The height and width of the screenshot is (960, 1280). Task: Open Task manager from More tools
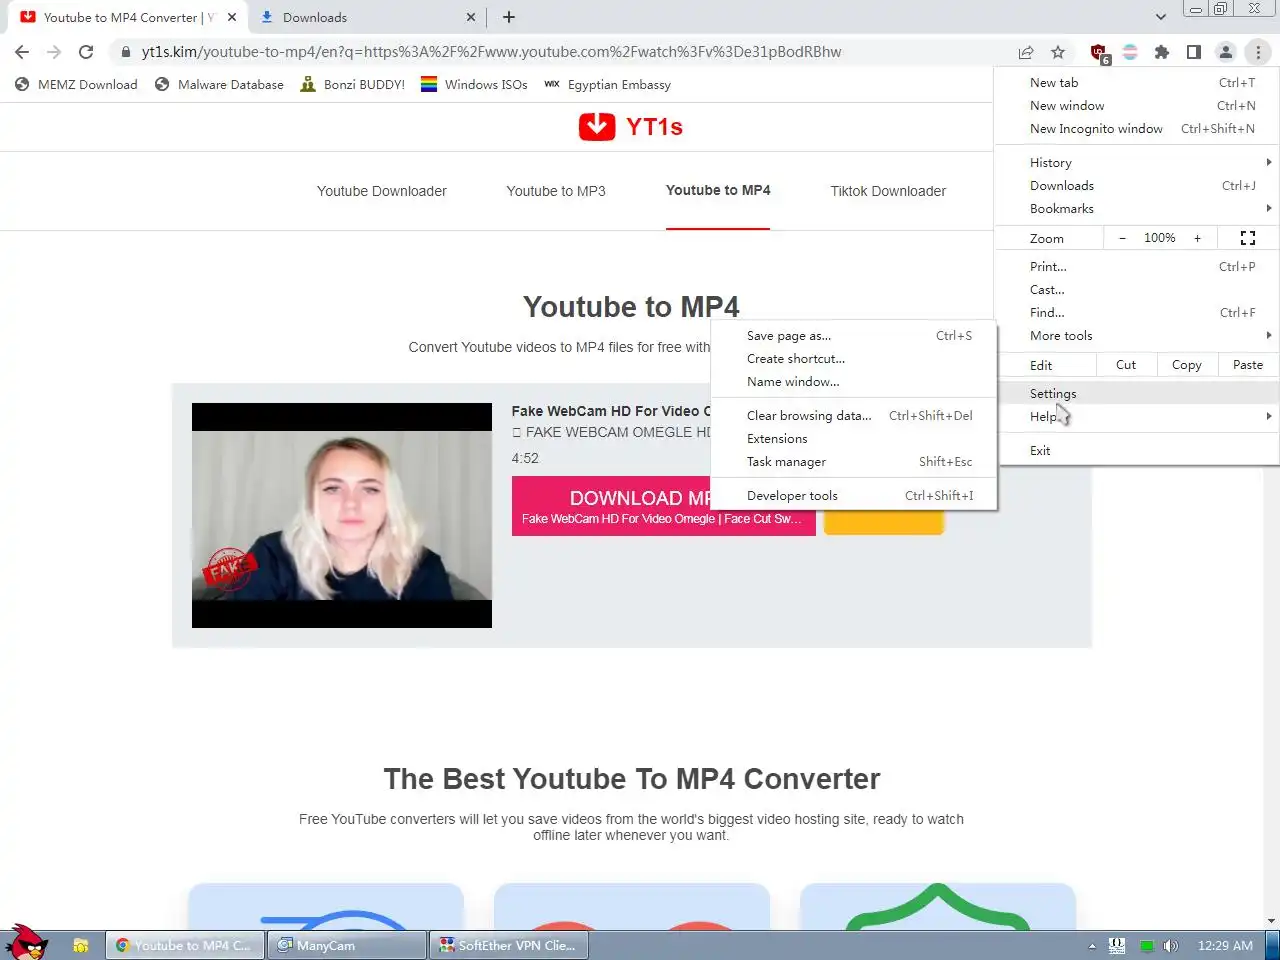coord(853,462)
